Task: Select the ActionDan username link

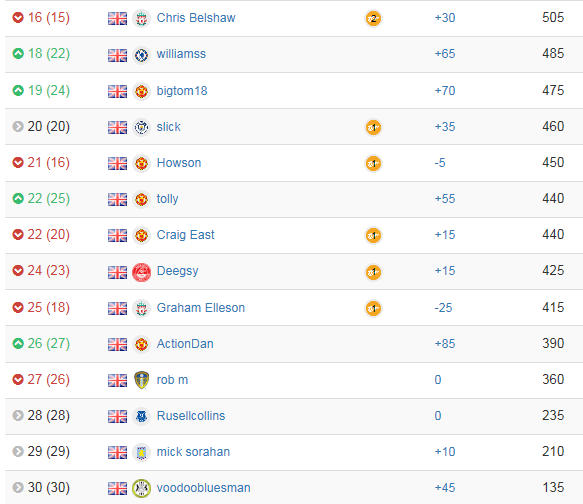Action: [185, 344]
